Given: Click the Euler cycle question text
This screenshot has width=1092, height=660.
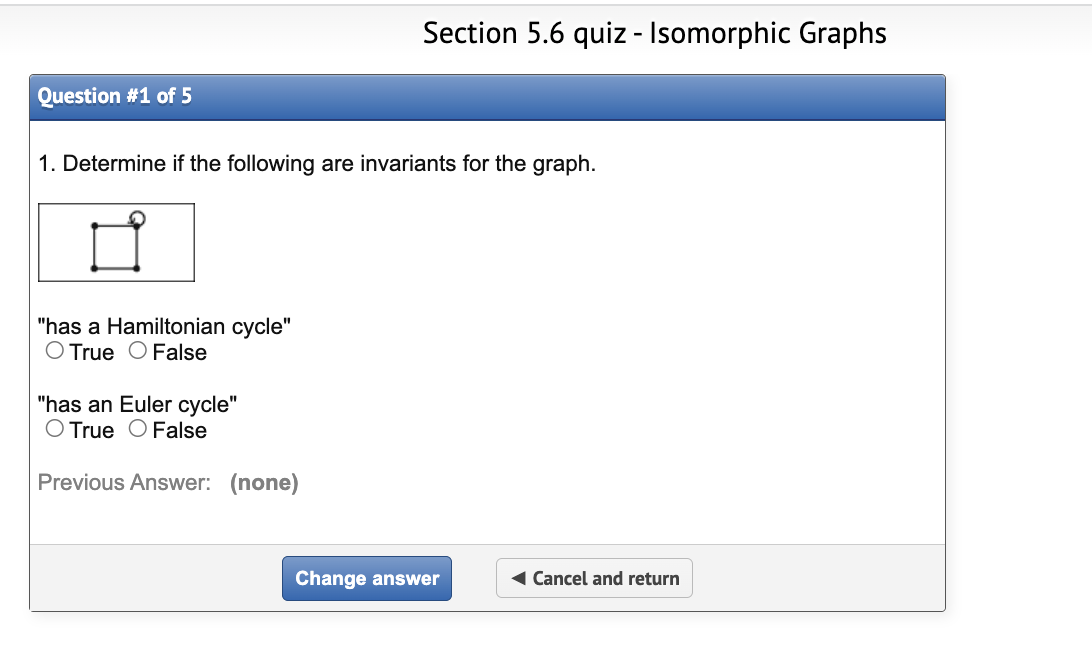Looking at the screenshot, I should [138, 404].
